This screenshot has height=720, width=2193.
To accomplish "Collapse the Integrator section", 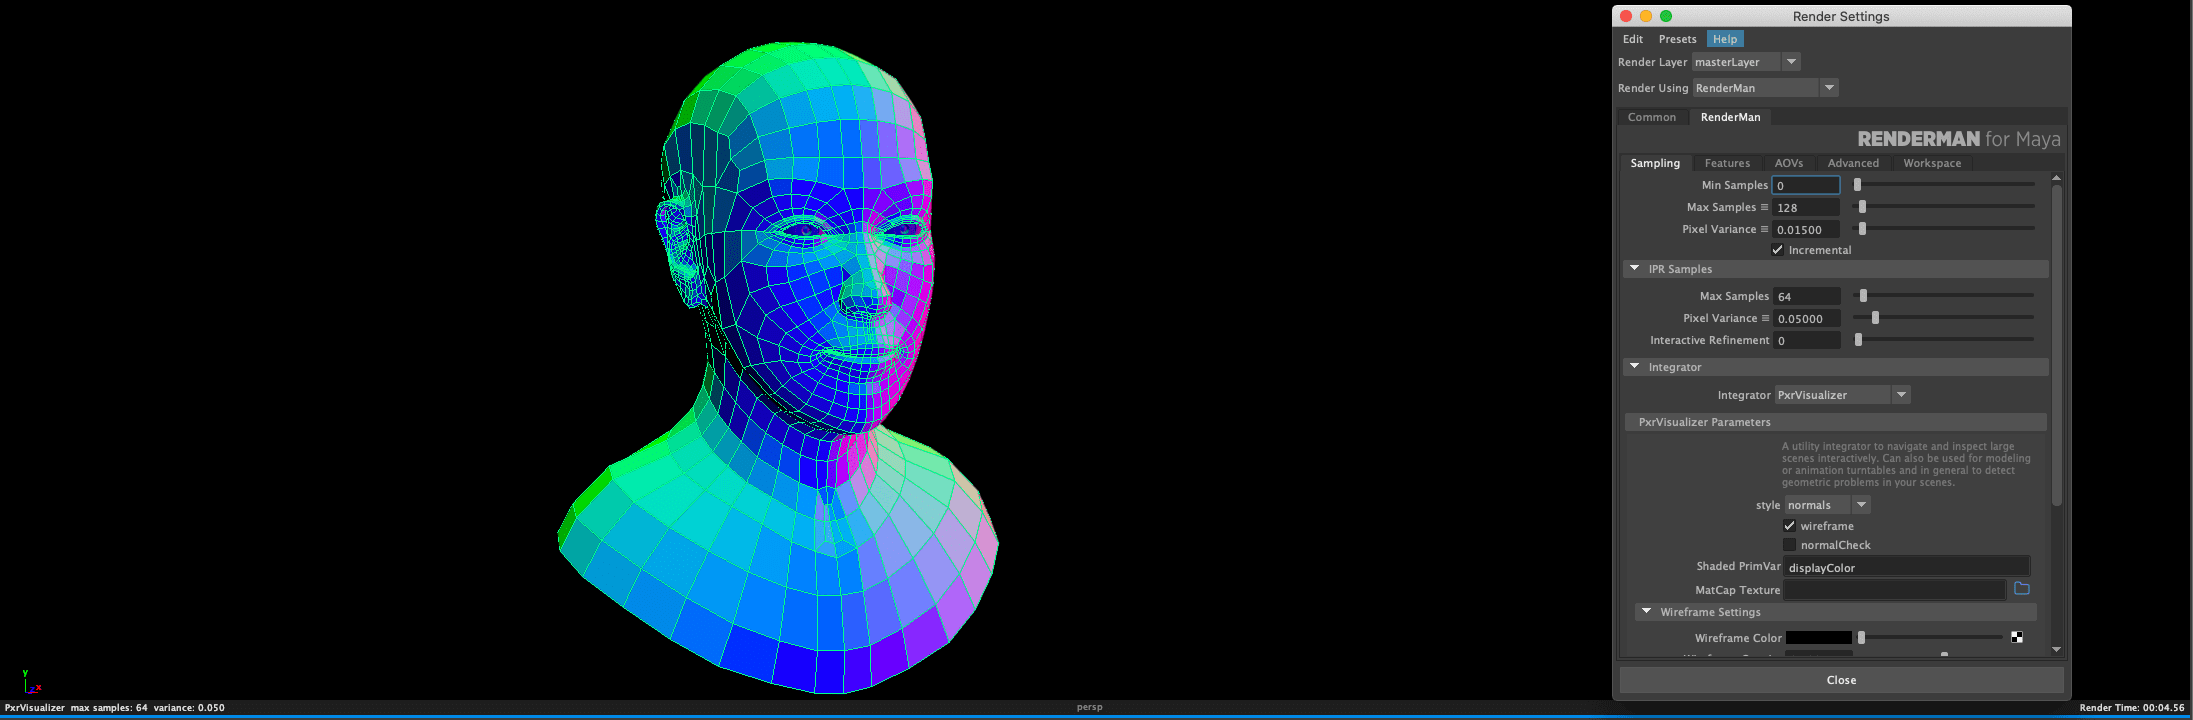I will (1635, 366).
